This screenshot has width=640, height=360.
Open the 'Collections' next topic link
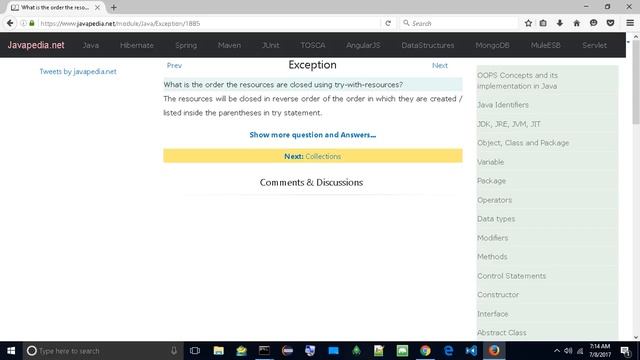(x=323, y=156)
